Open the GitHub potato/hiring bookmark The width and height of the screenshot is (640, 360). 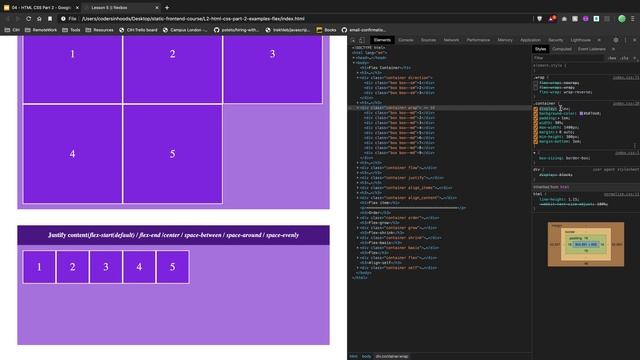(236, 30)
